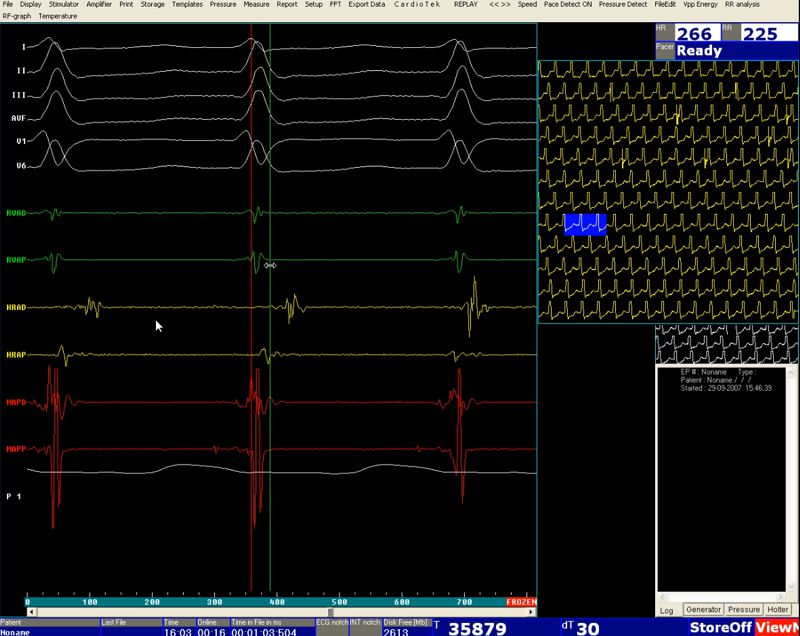Switch to the Pressure tab below log
Screen dimensions: 800x636
[x=743, y=609]
